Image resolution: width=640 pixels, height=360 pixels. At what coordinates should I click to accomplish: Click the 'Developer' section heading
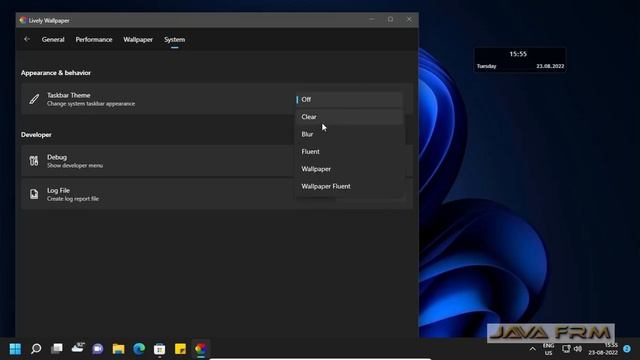pos(36,135)
